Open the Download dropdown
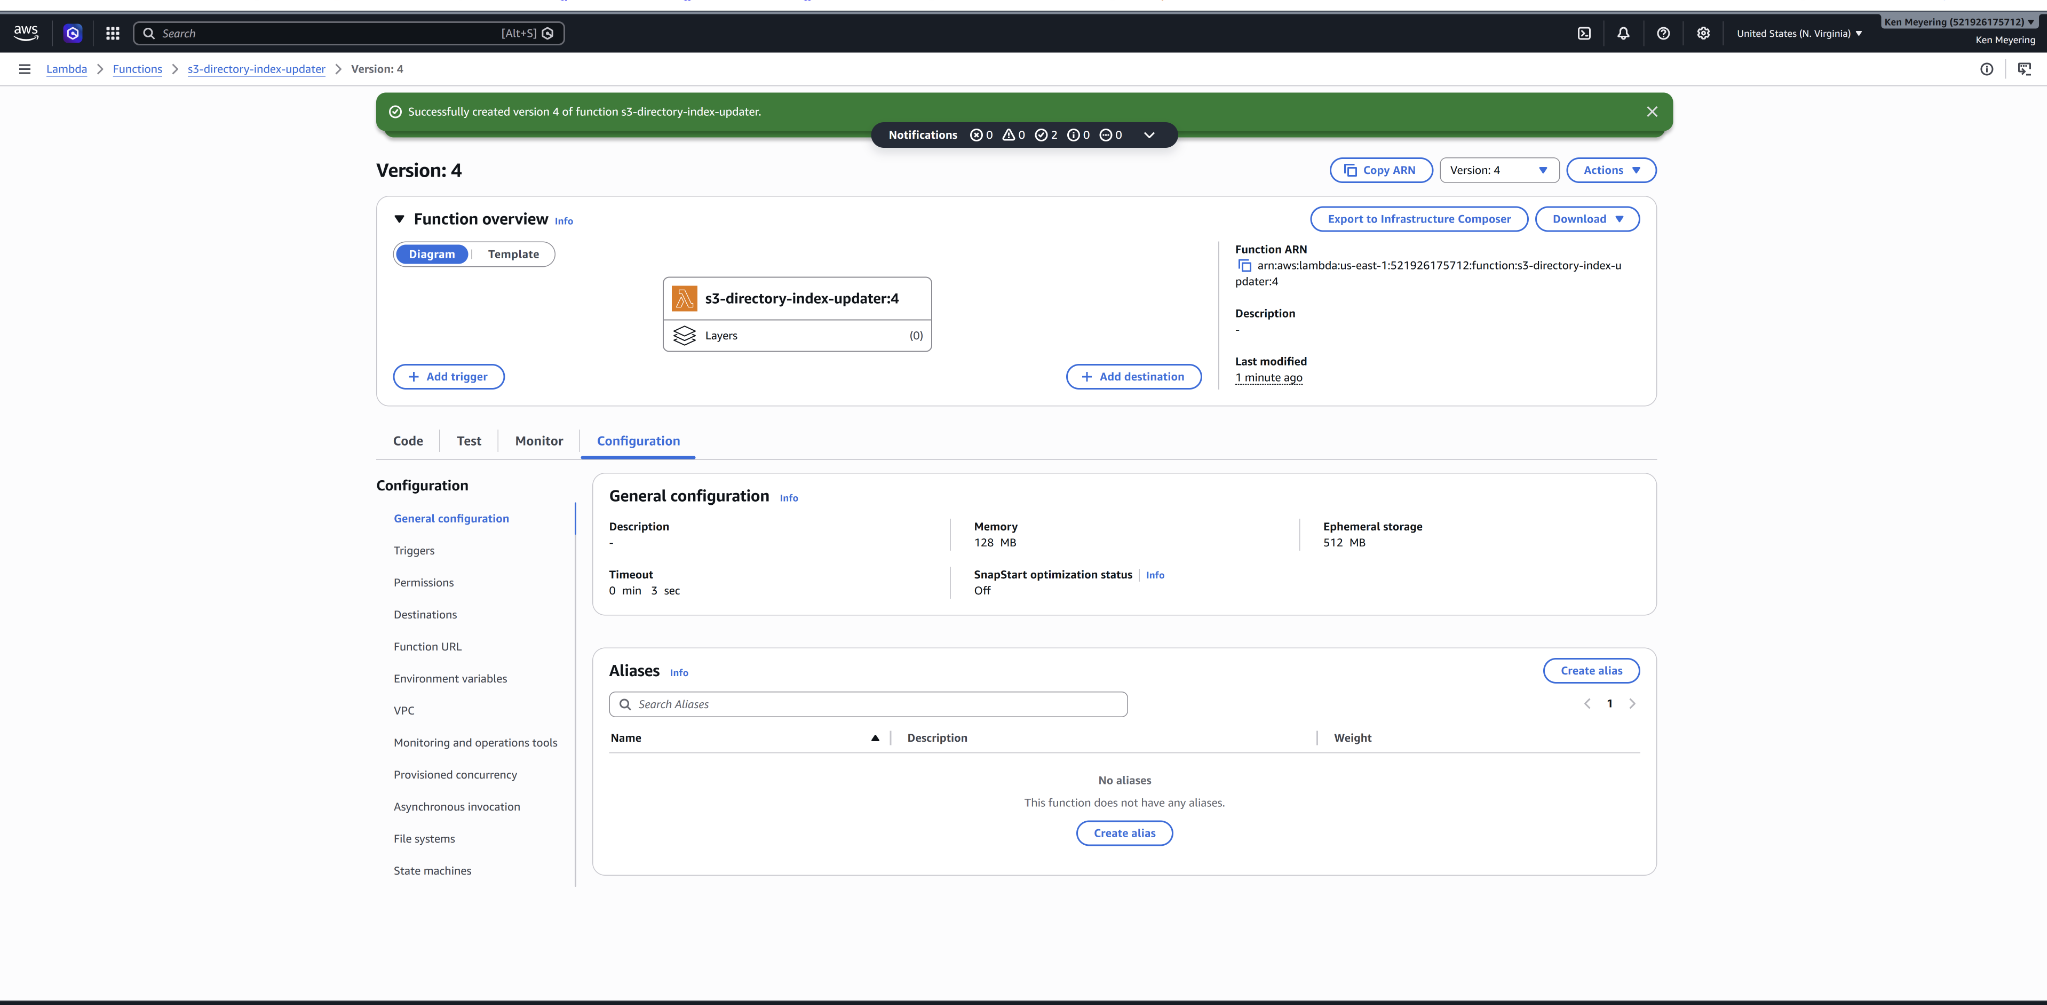This screenshot has height=1005, width=2047. point(1587,219)
